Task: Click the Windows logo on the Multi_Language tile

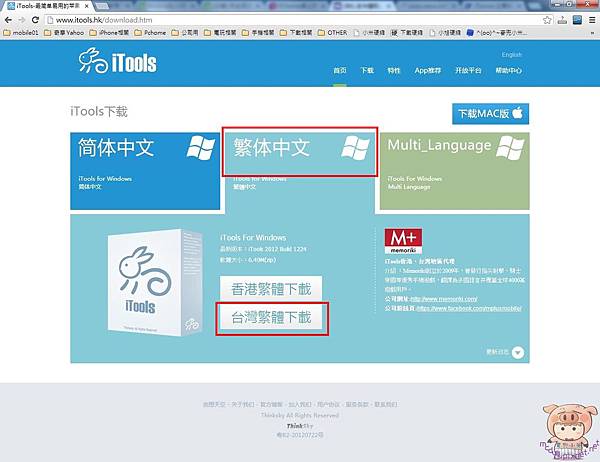Action: pyautogui.click(x=510, y=148)
